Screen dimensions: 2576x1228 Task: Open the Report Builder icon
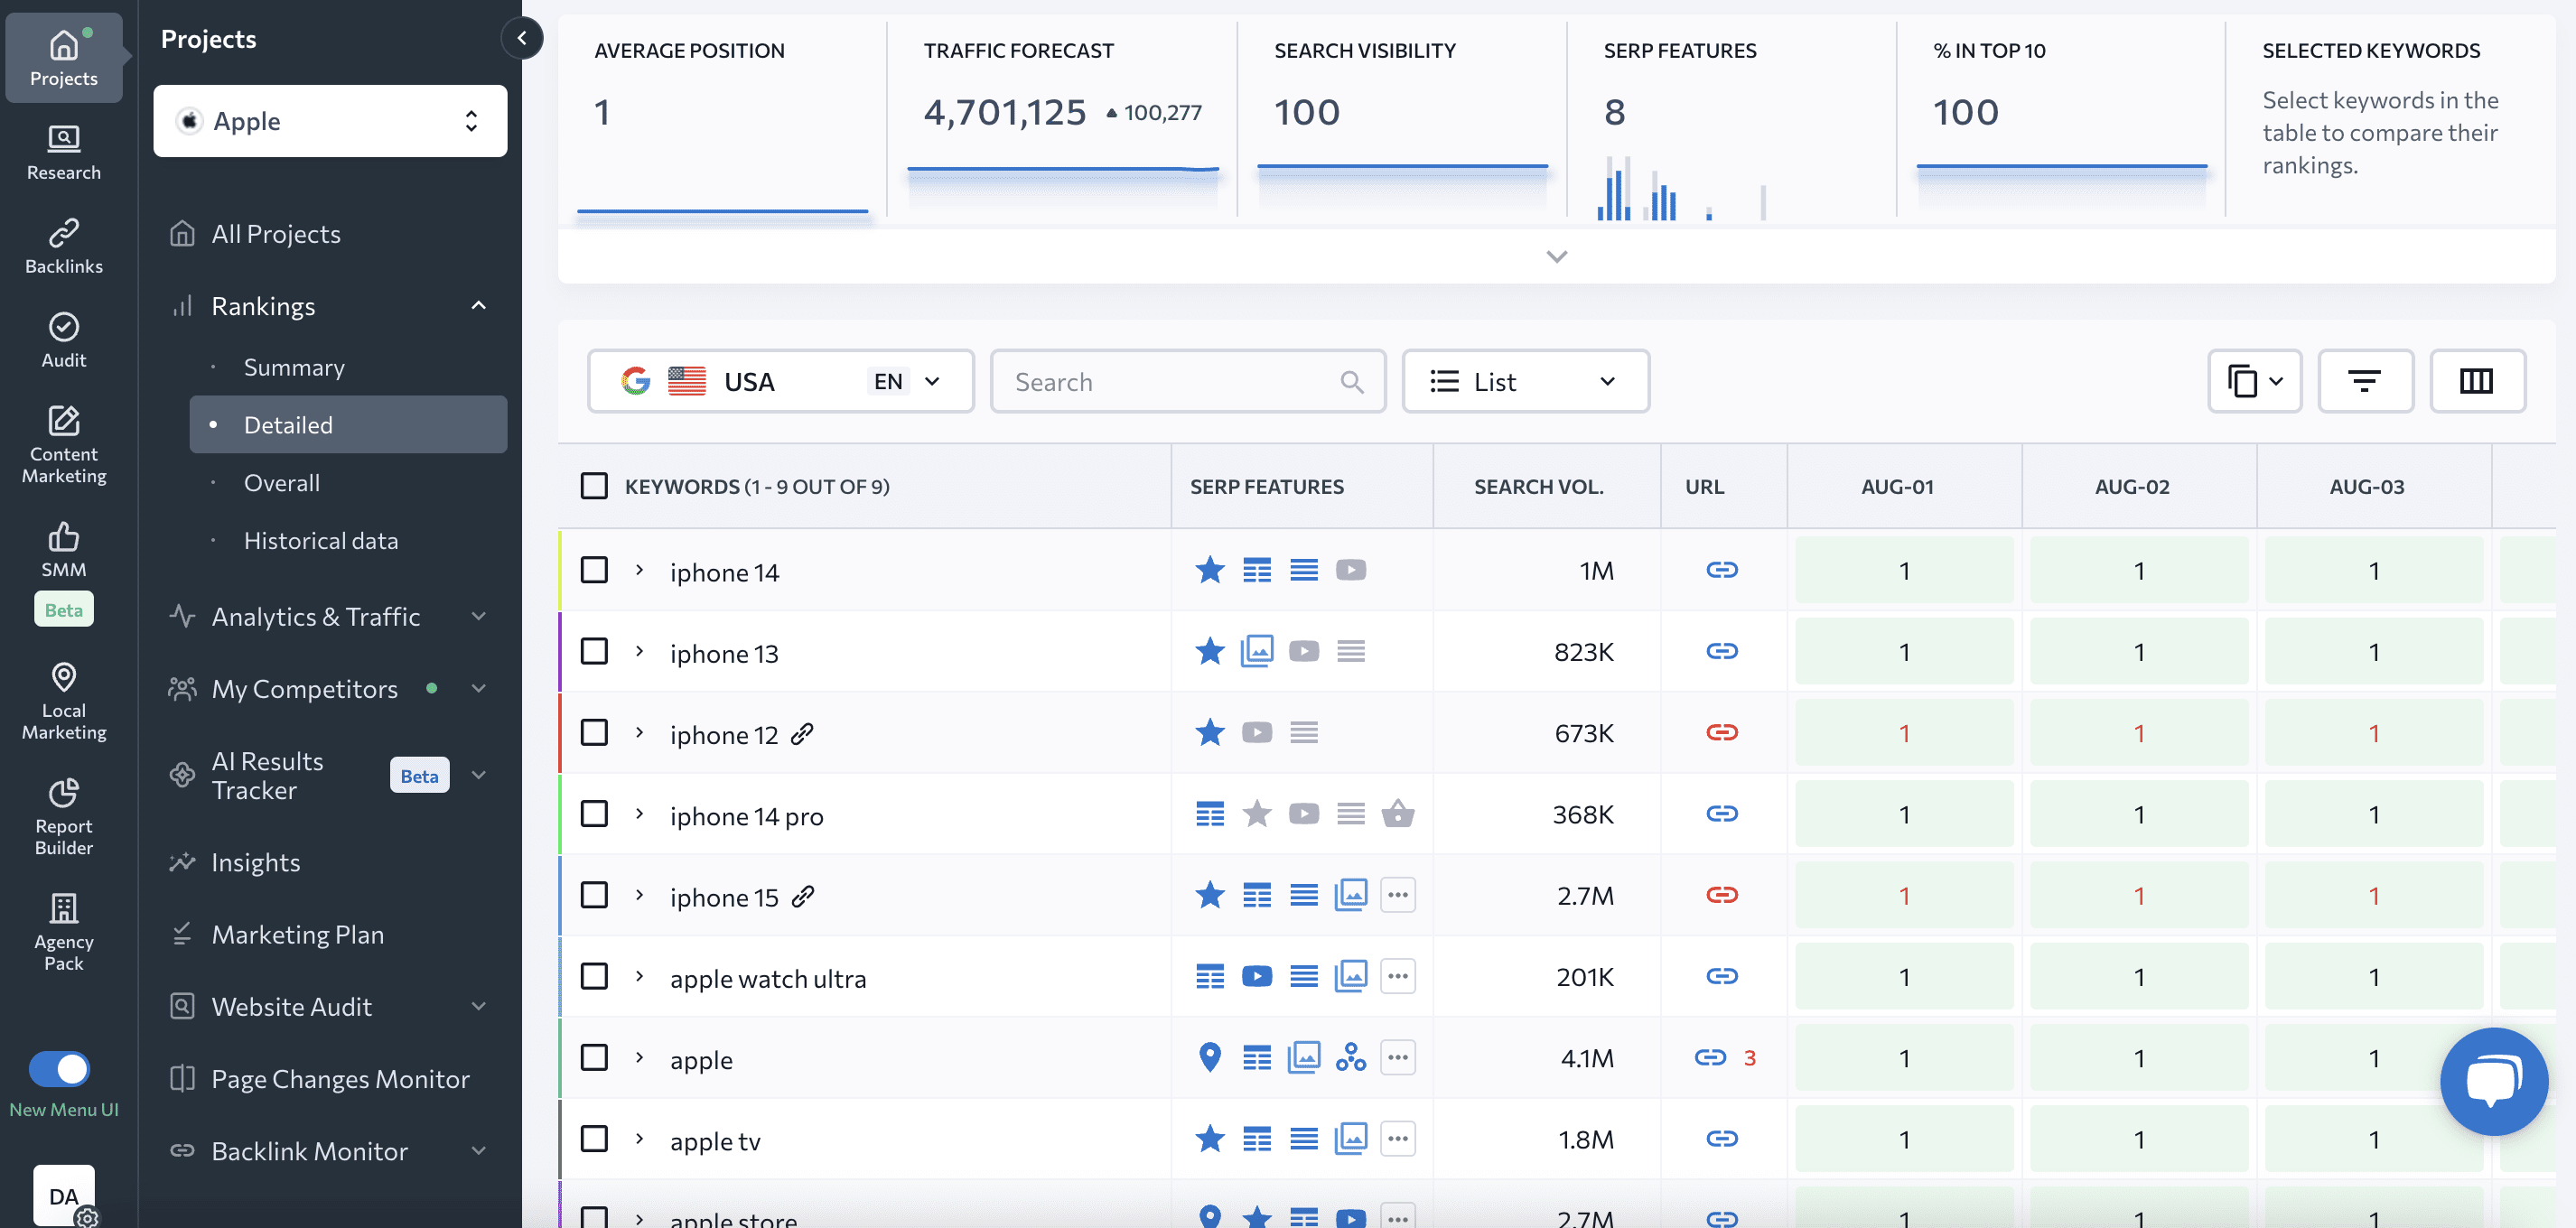63,793
